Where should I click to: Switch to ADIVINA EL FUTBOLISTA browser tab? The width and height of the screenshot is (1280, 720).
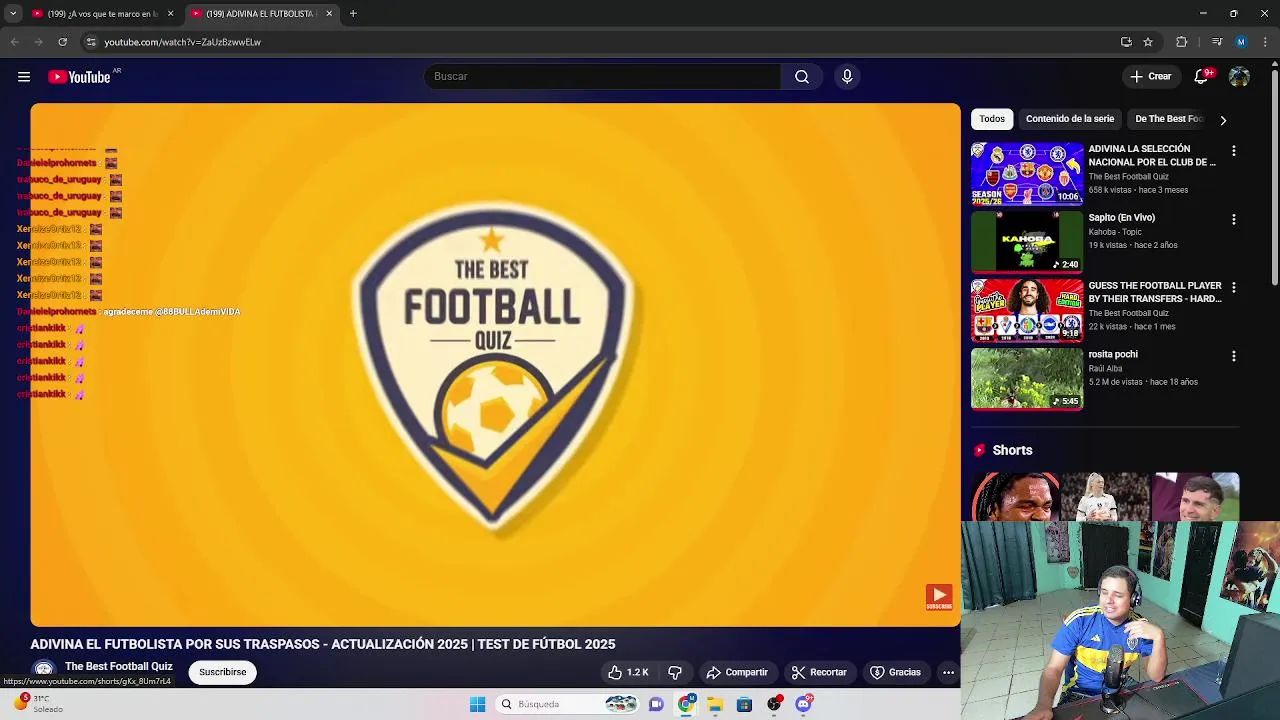click(260, 14)
